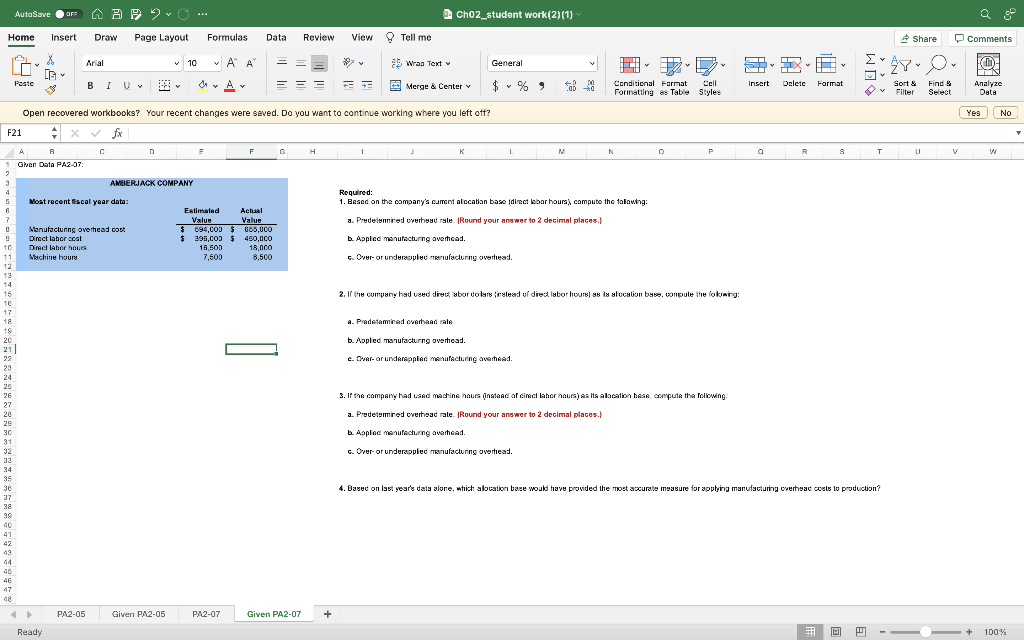The image size is (1024, 640).
Task: Click the Share button
Action: pyautogui.click(x=918, y=39)
